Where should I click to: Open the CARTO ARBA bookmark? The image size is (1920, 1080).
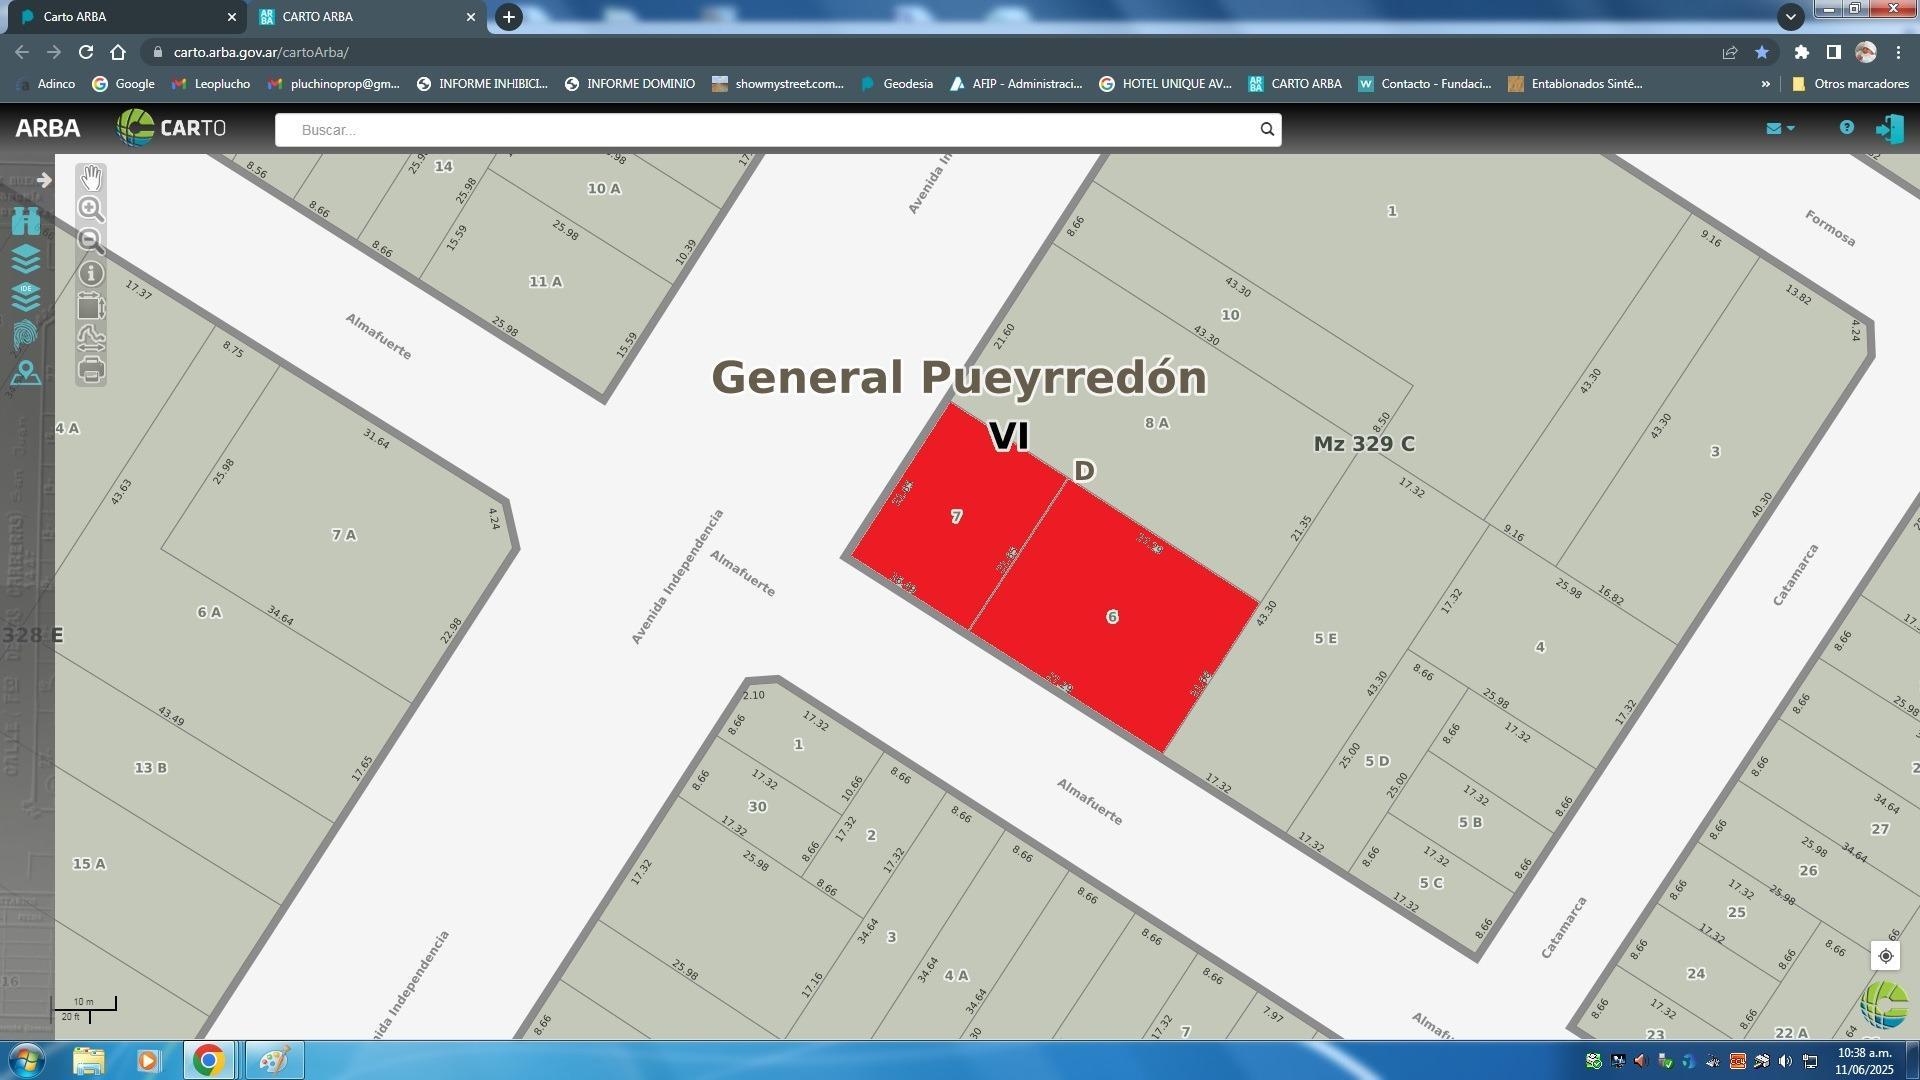[1295, 84]
